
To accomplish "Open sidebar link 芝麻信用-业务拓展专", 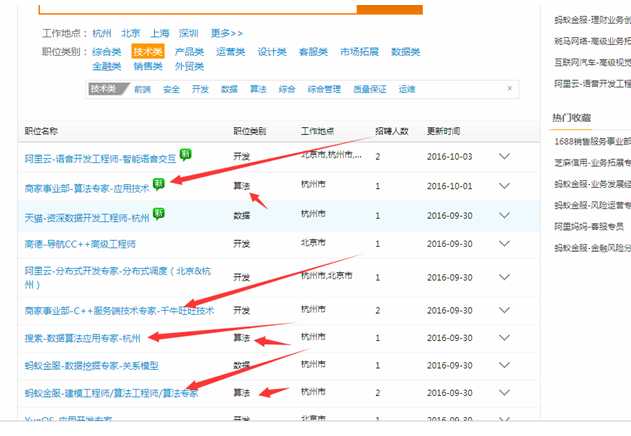I will [x=592, y=163].
